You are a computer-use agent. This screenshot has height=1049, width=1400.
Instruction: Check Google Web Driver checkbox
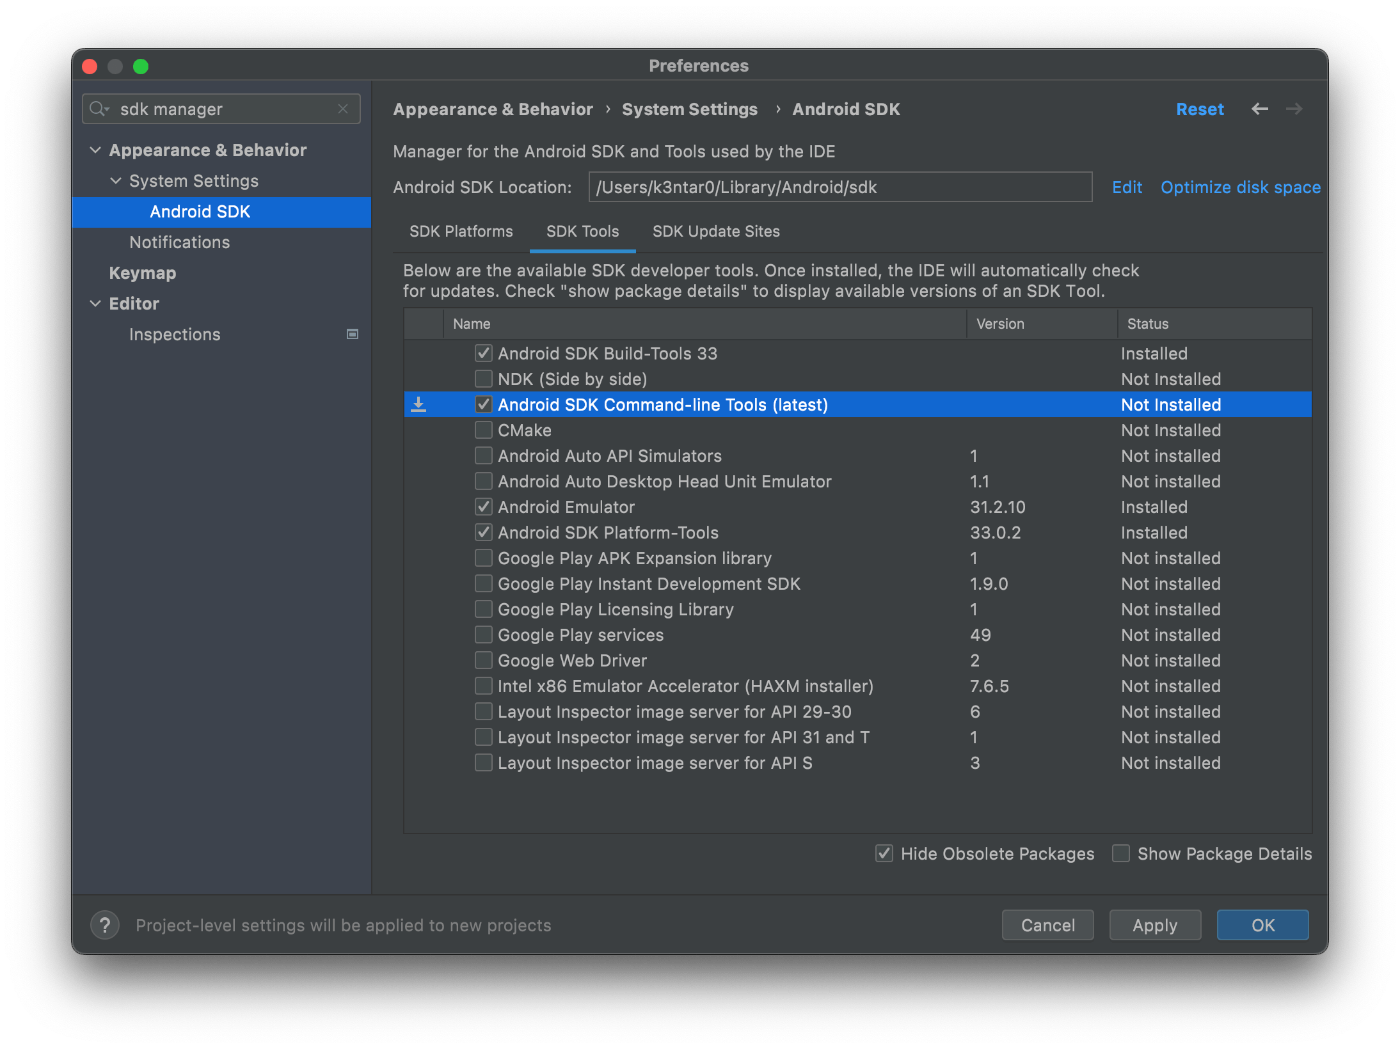click(x=484, y=661)
